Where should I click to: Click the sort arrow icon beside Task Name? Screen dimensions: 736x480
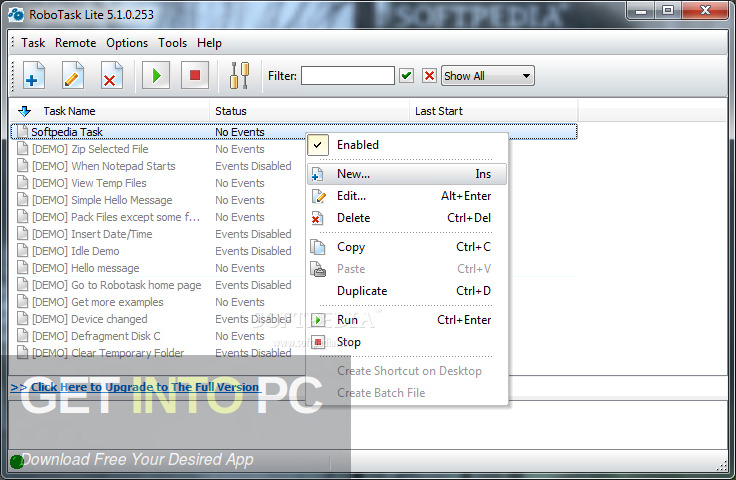(24, 111)
